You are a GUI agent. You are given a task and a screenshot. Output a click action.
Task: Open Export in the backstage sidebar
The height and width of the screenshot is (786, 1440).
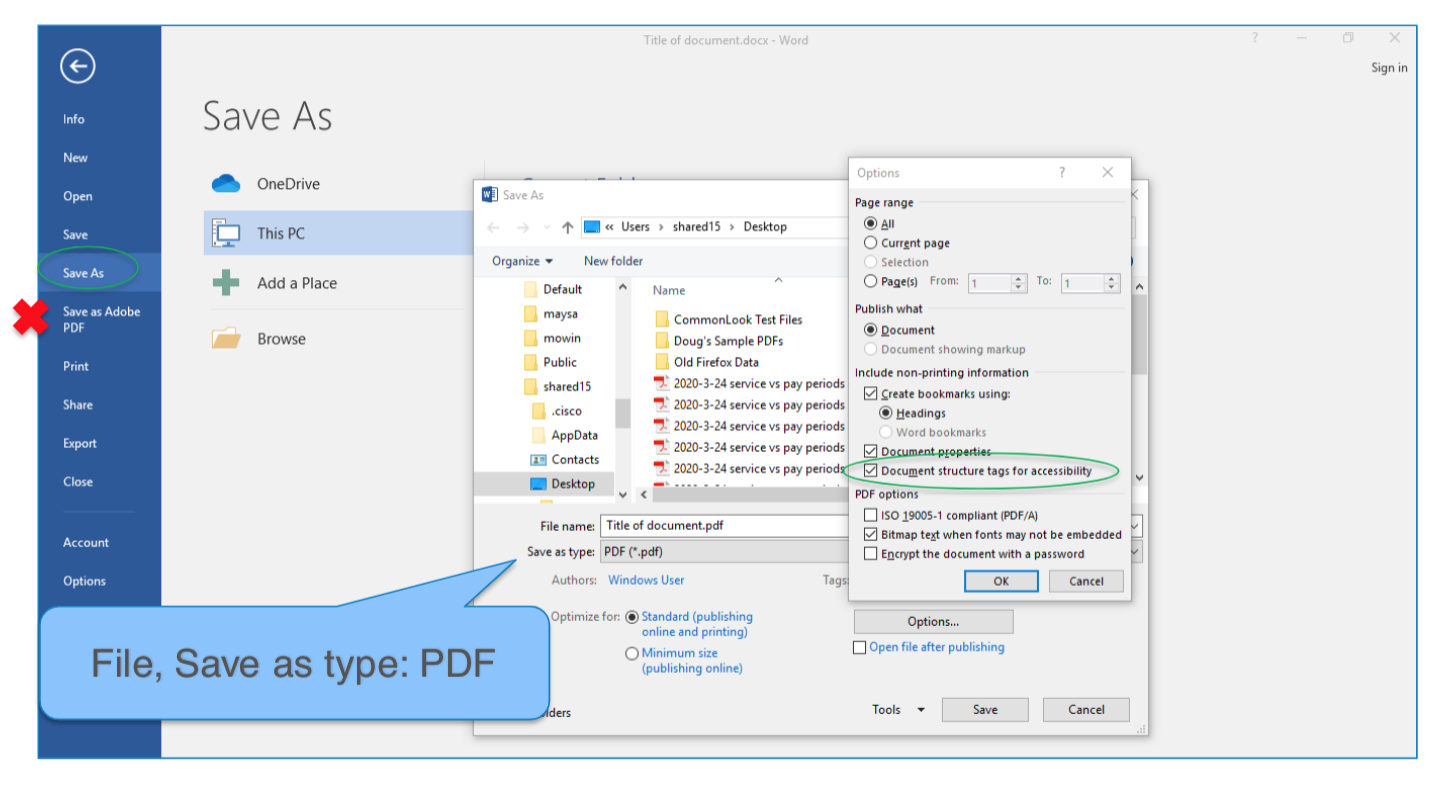coord(80,444)
